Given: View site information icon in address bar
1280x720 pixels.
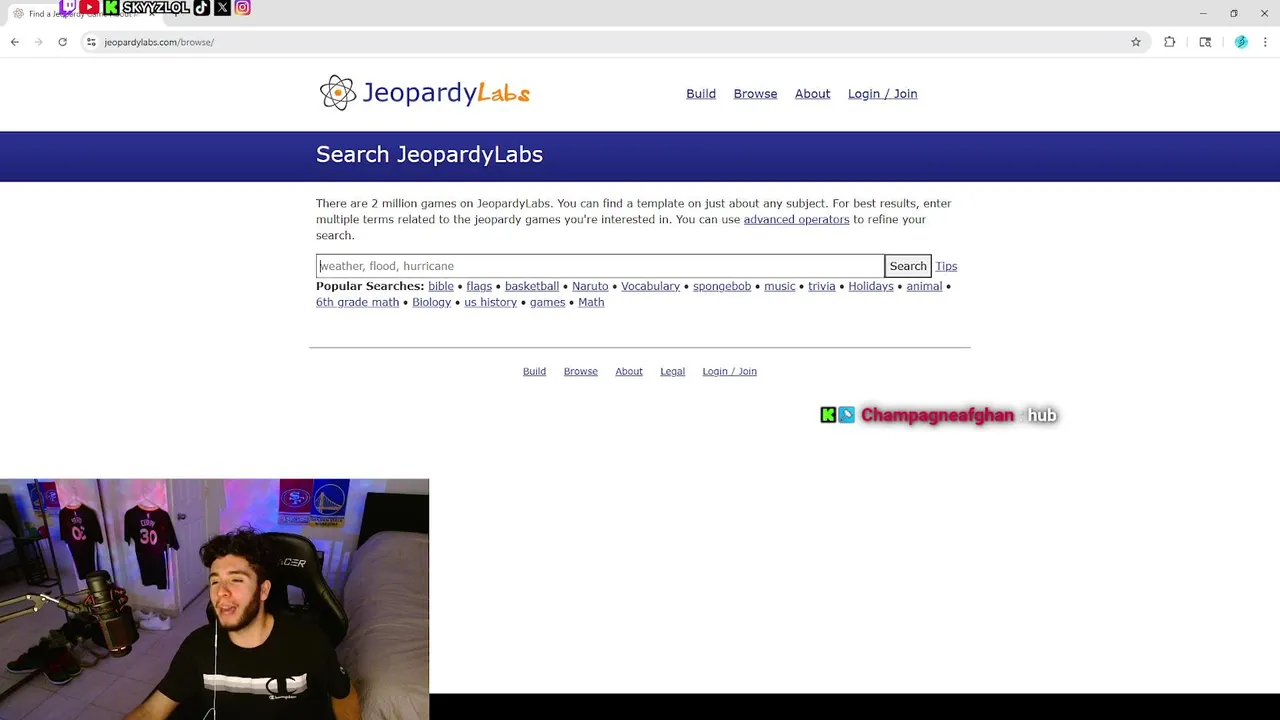Looking at the screenshot, I should (x=91, y=42).
